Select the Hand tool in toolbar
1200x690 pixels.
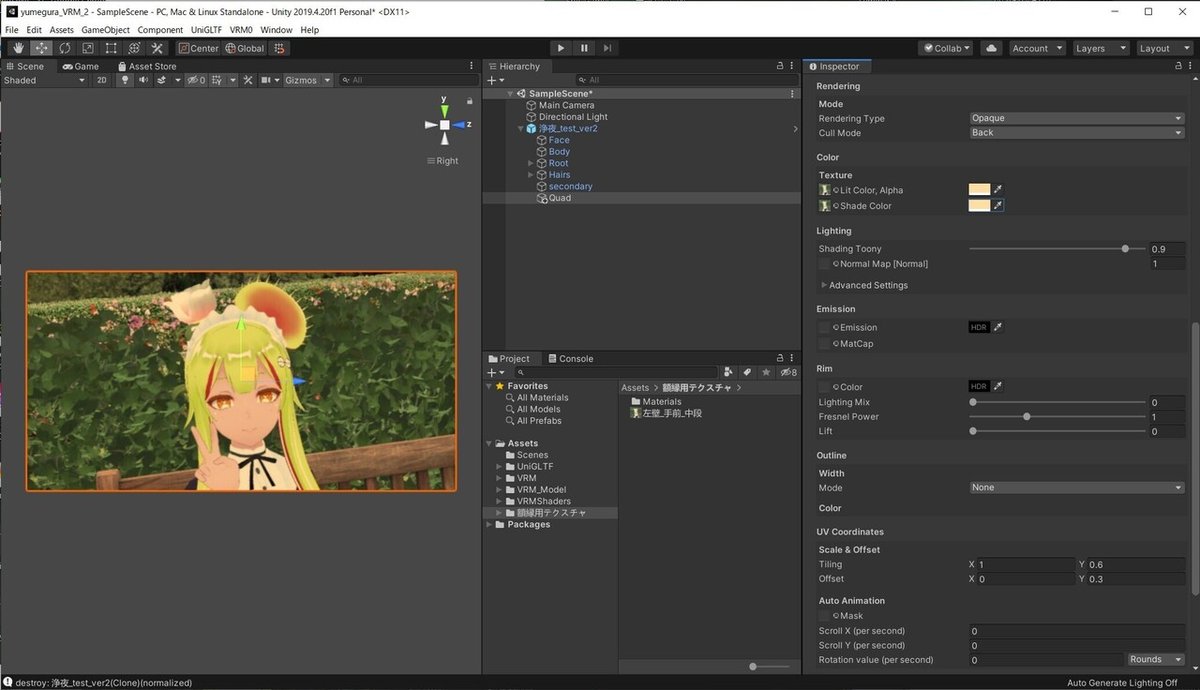(18, 48)
